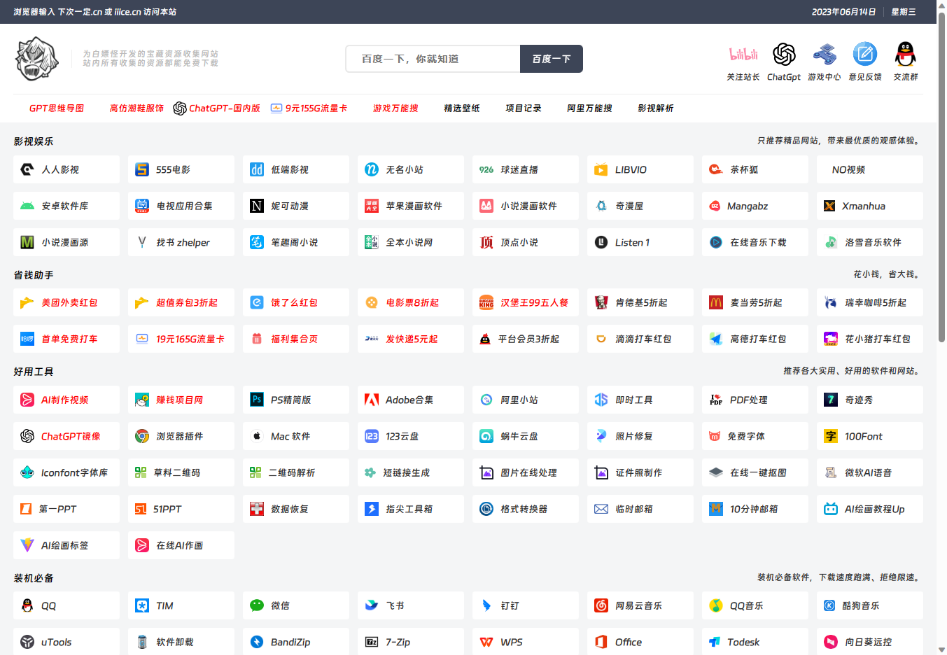Open the 在线AI作画 link
Viewport: 947px width, 655px height.
[181, 545]
